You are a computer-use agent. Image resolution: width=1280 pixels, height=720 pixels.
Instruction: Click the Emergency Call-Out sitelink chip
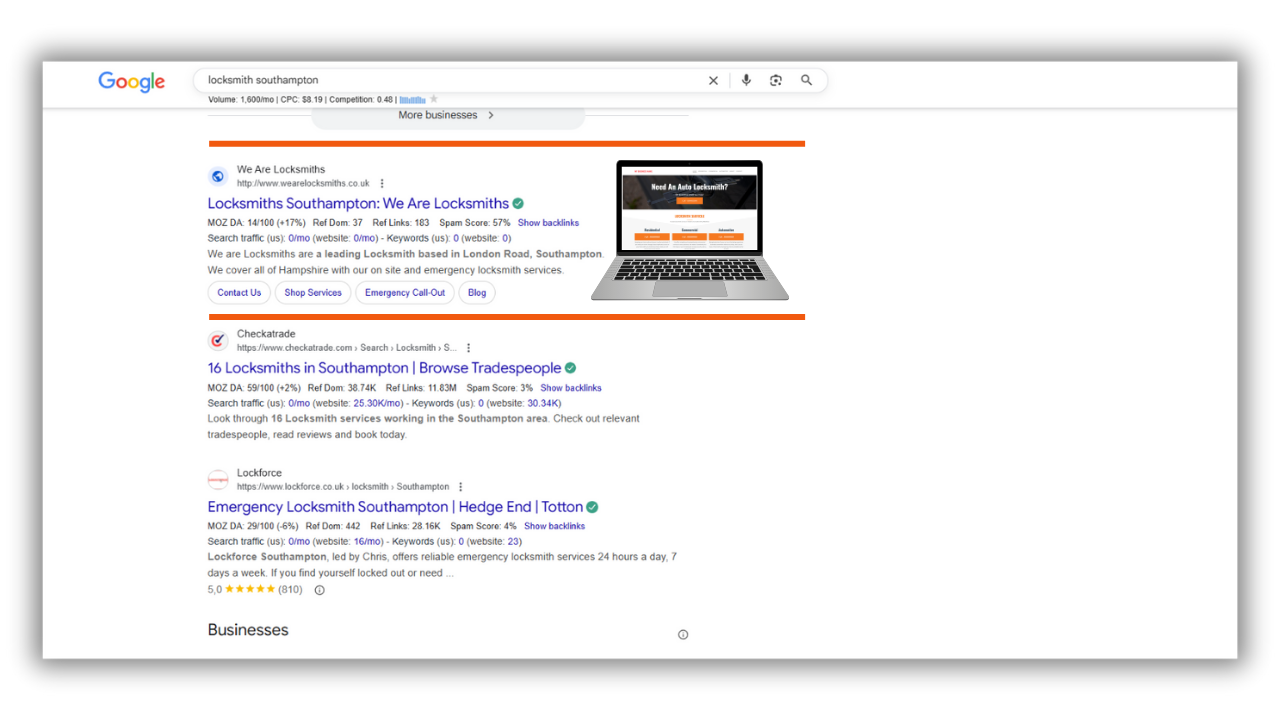pos(405,293)
